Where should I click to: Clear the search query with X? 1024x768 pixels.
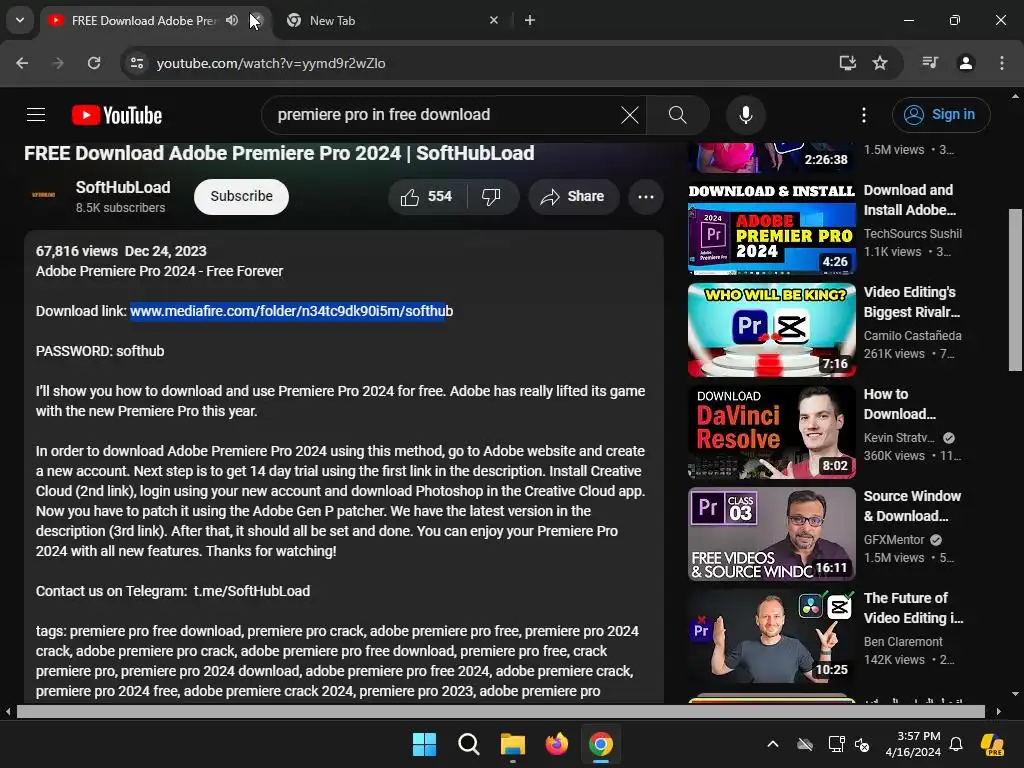point(630,116)
